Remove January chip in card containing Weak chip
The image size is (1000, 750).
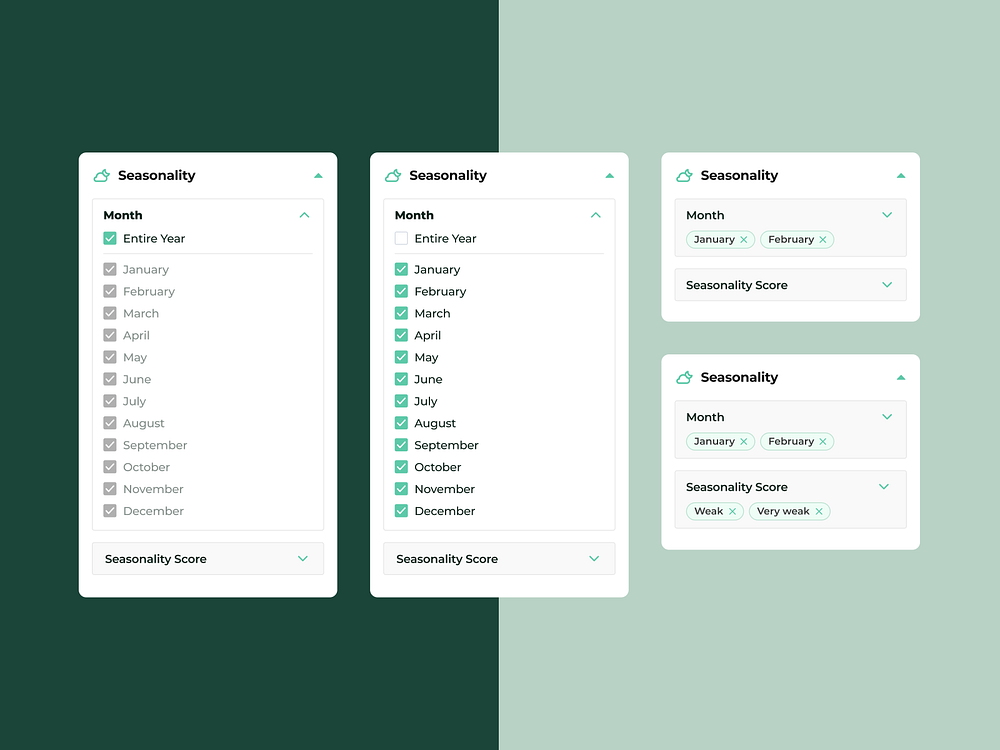(x=744, y=441)
